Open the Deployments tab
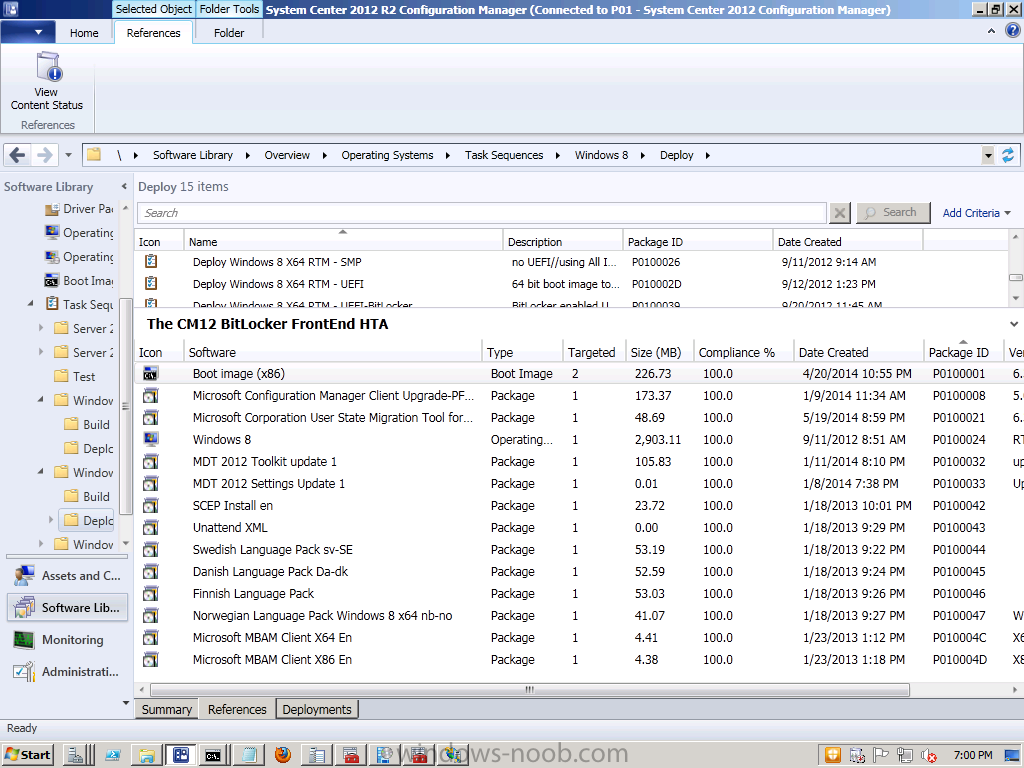Viewport: 1024px width, 768px height. tap(317, 709)
